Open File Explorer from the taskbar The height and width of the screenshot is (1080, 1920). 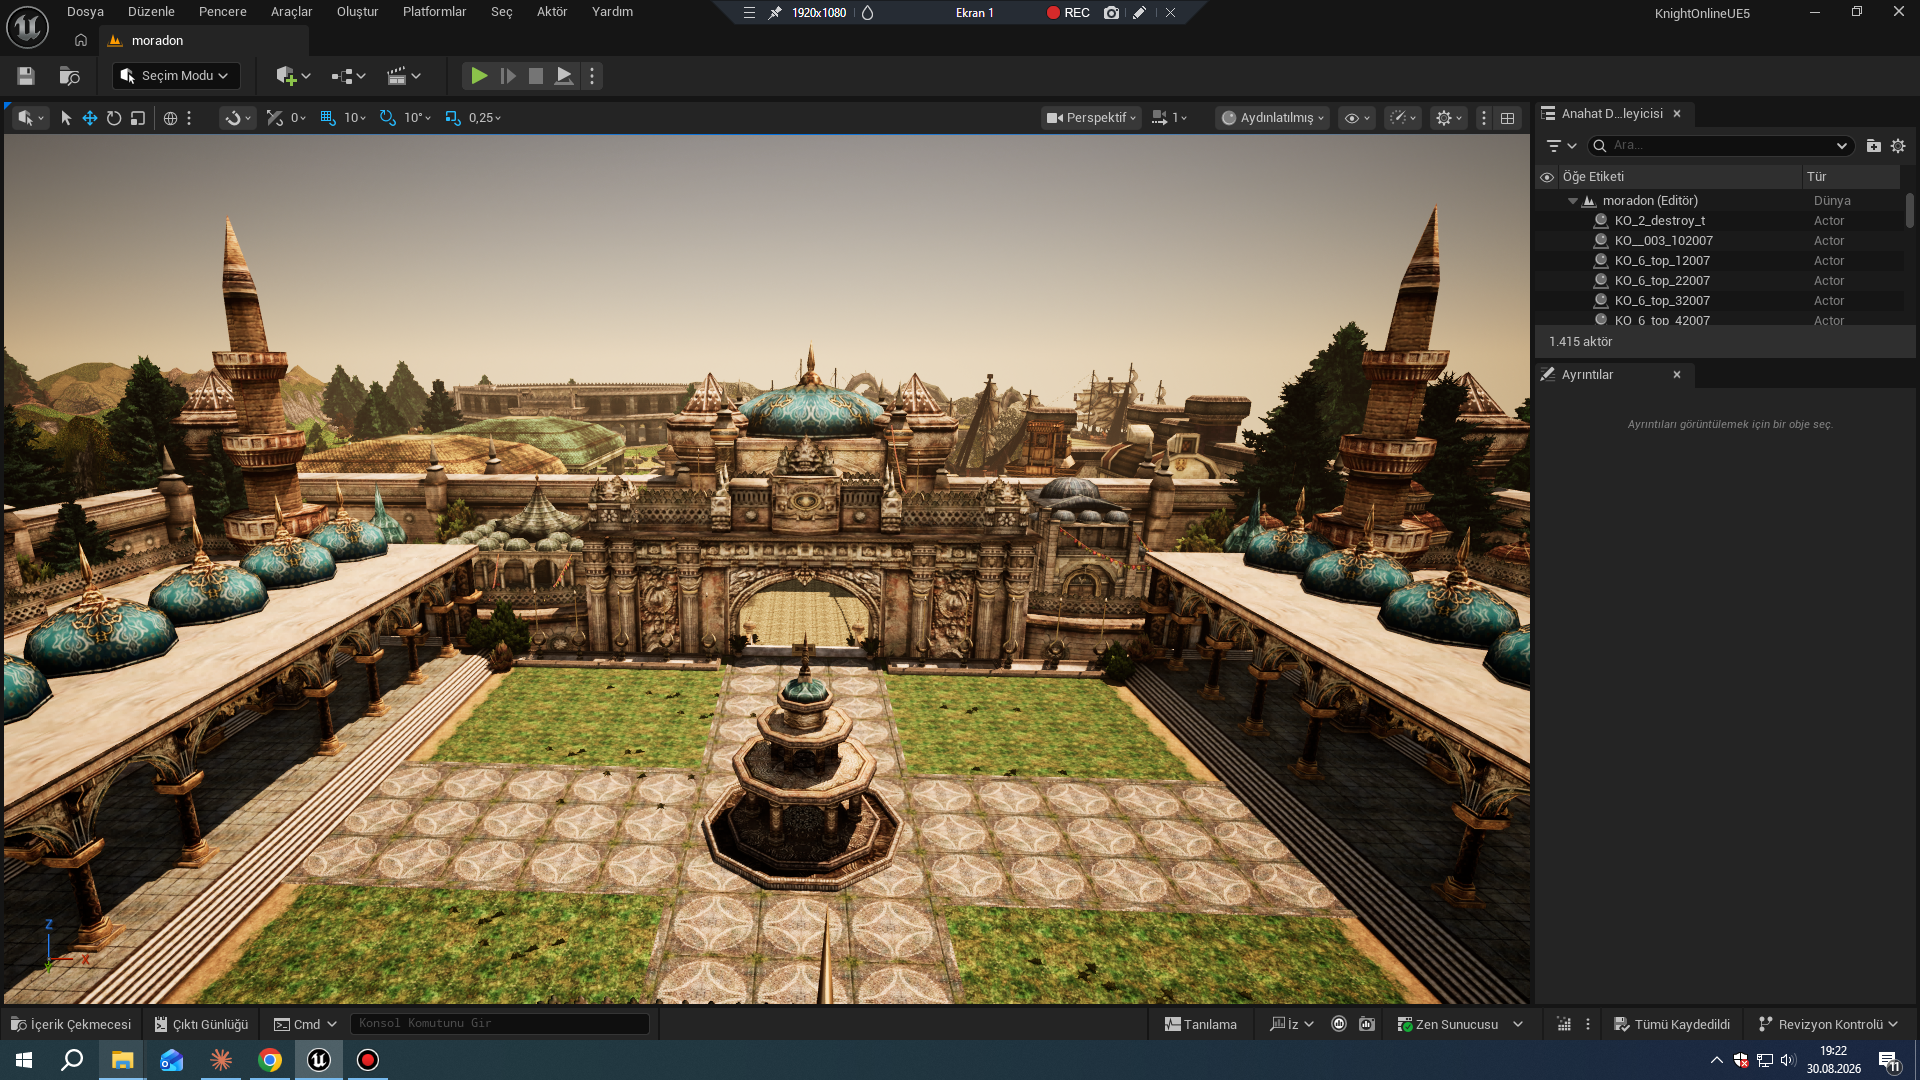point(122,1060)
